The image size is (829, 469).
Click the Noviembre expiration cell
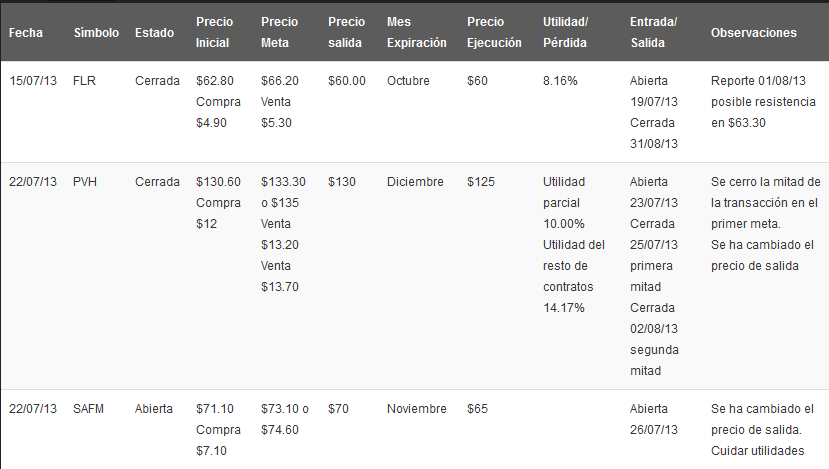coord(417,409)
